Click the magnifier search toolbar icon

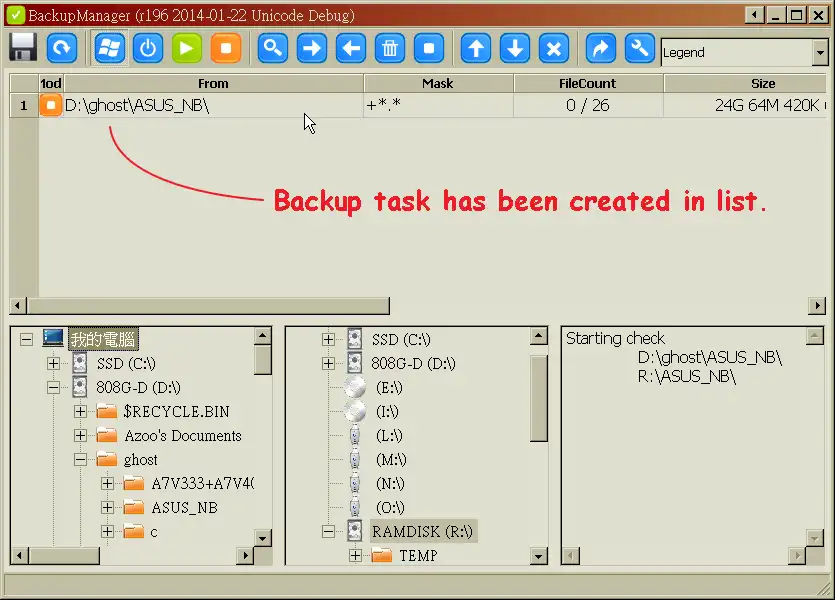coord(273,48)
